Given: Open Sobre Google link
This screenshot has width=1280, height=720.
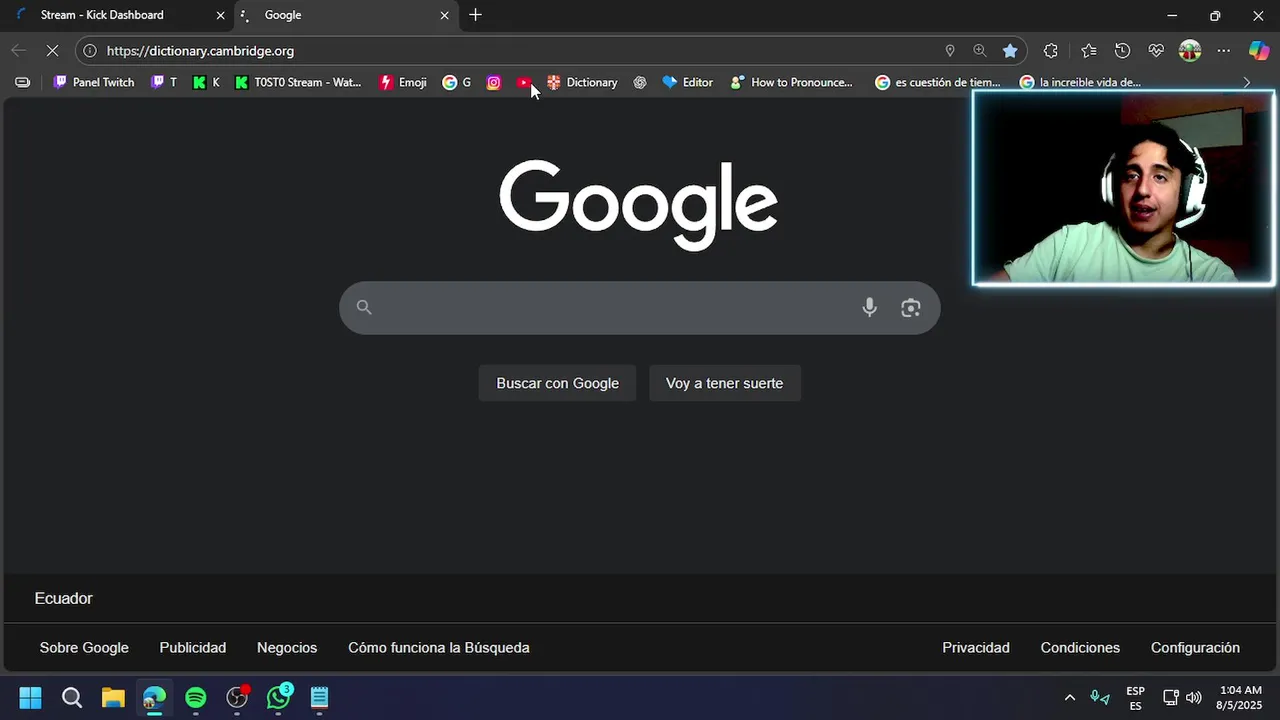Looking at the screenshot, I should [84, 648].
